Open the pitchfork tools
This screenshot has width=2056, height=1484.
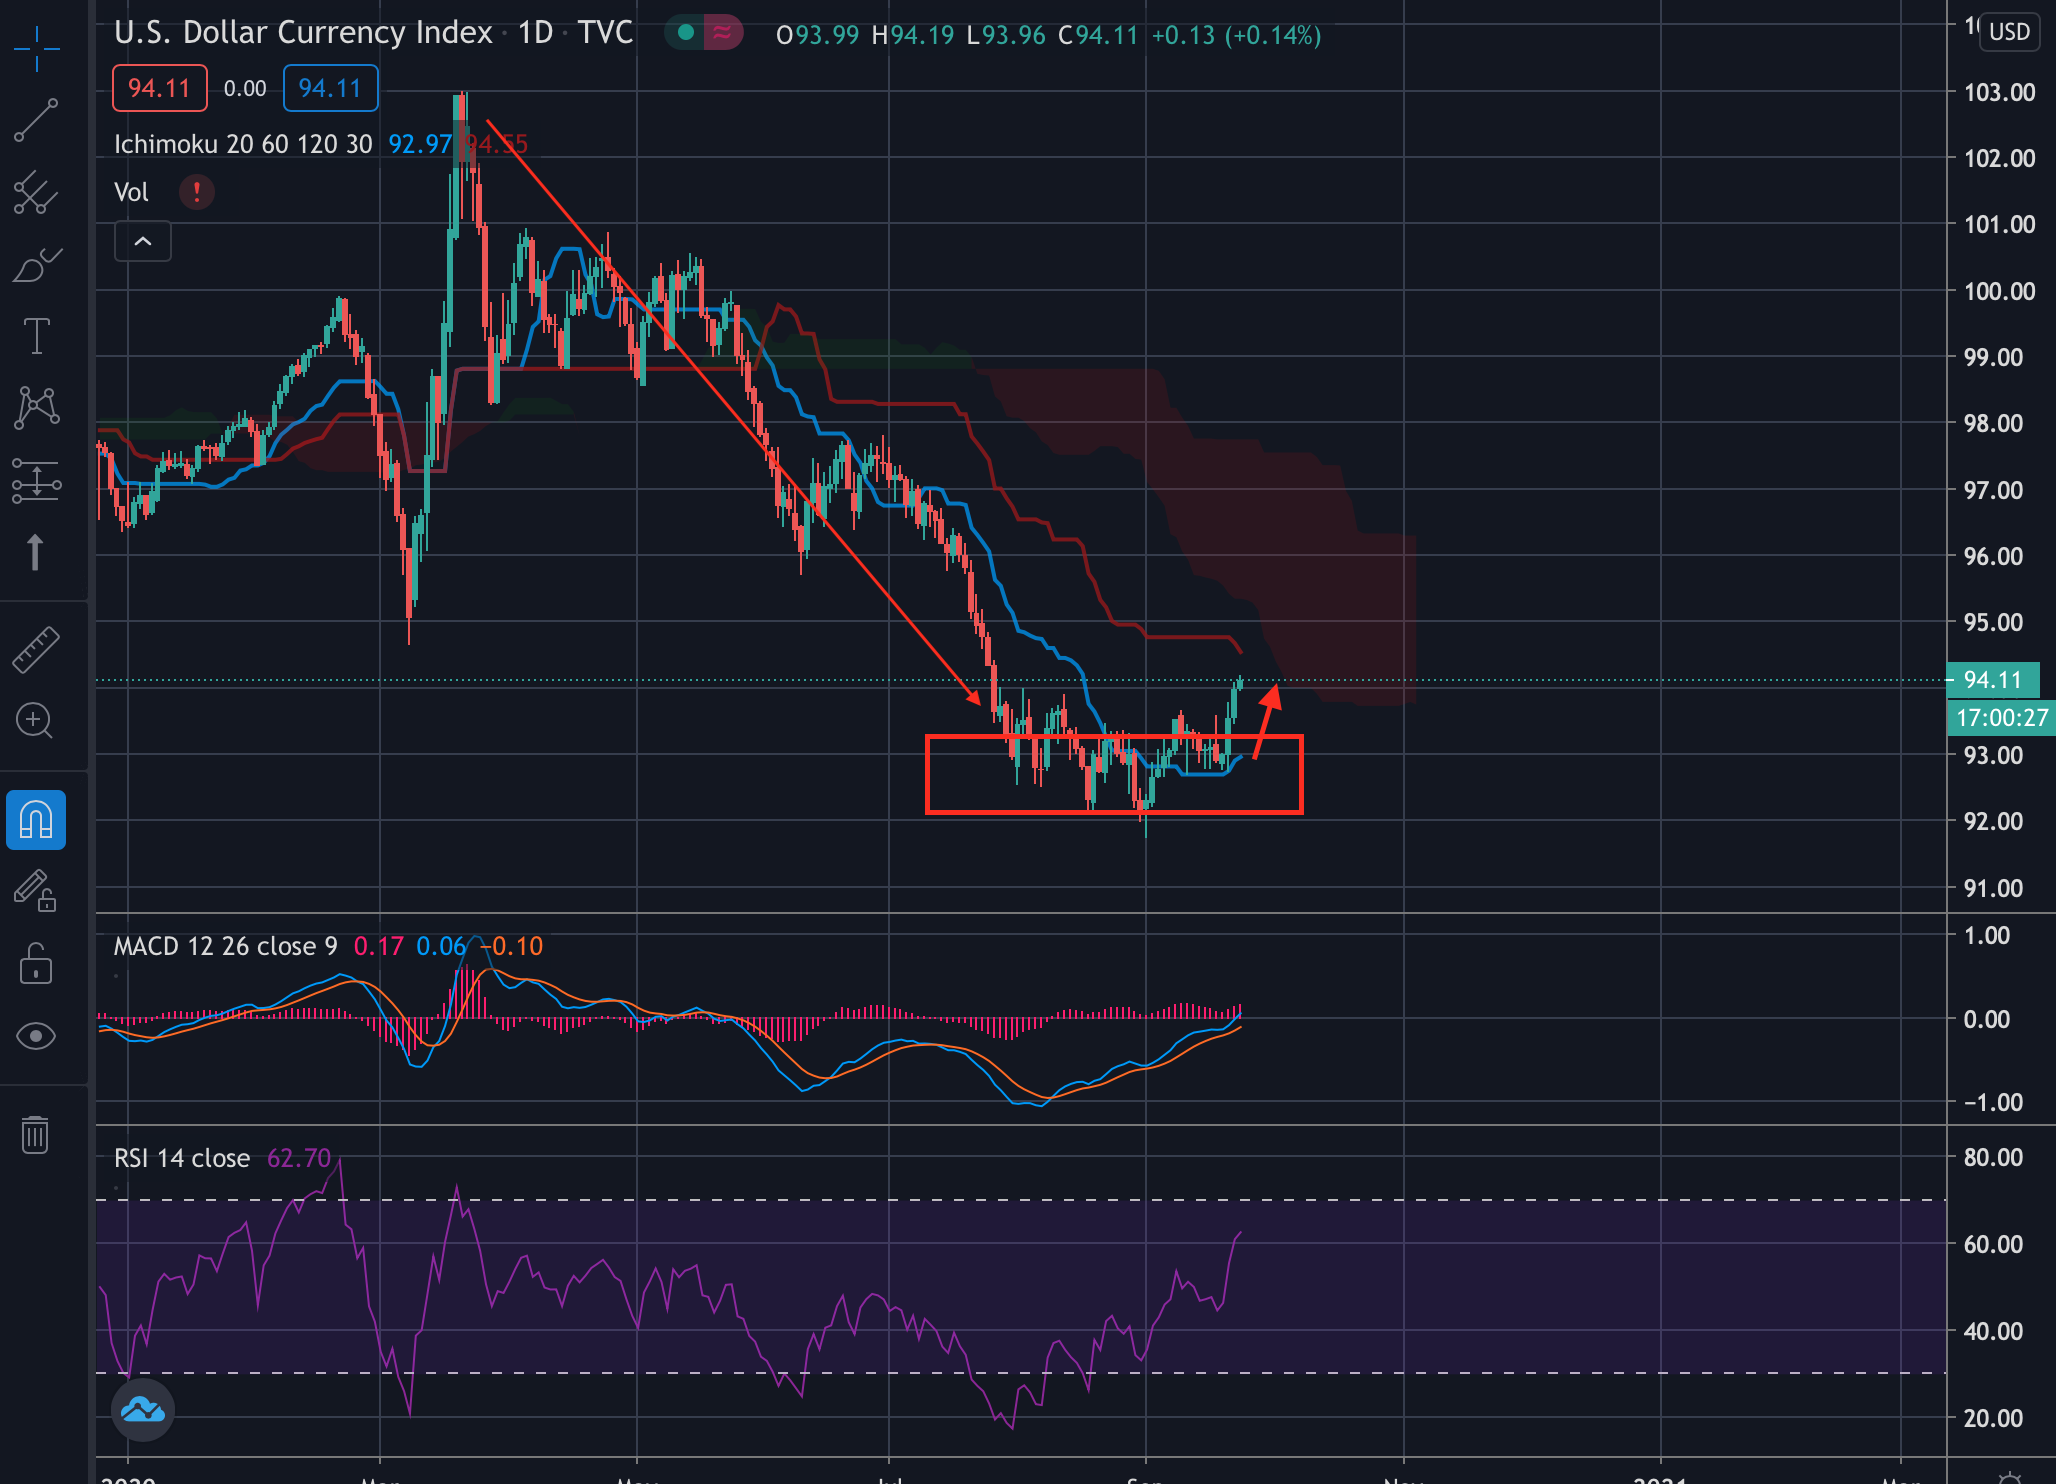pyautogui.click(x=36, y=192)
